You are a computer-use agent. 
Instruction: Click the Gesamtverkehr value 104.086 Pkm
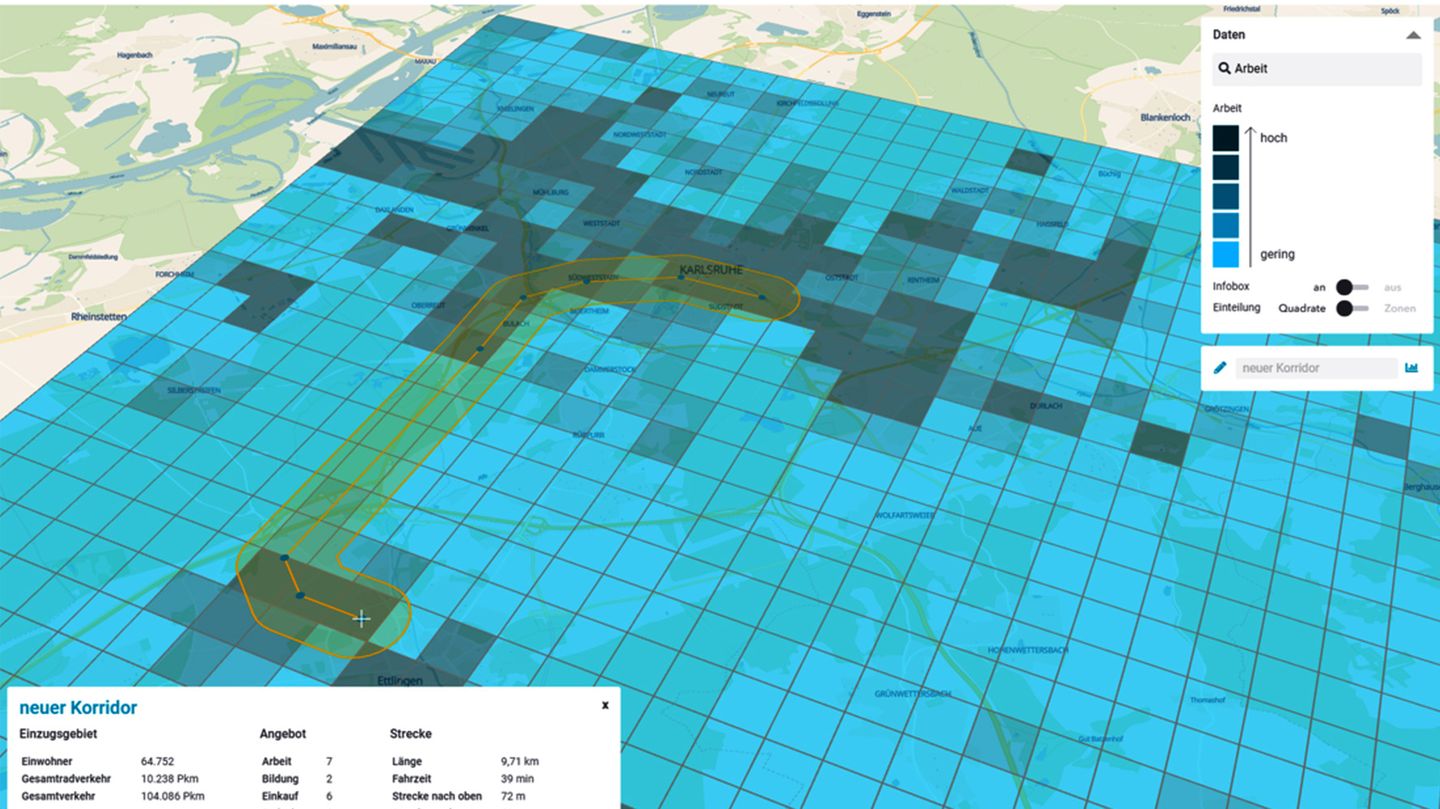173,796
